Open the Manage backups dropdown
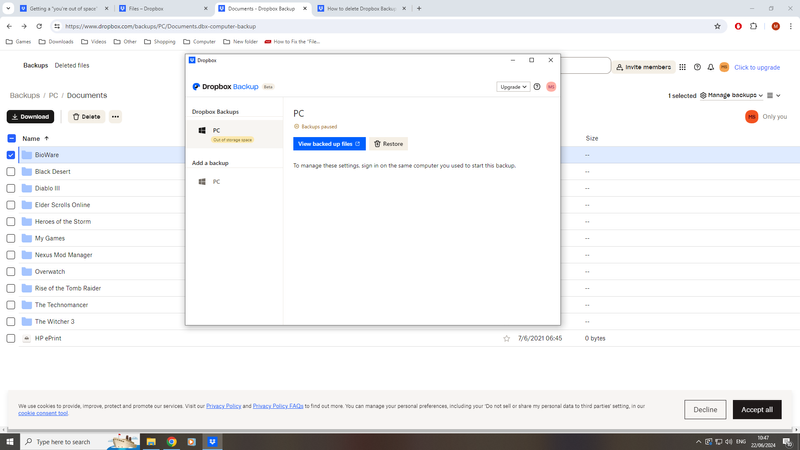This screenshot has width=800, height=450. coord(731,95)
